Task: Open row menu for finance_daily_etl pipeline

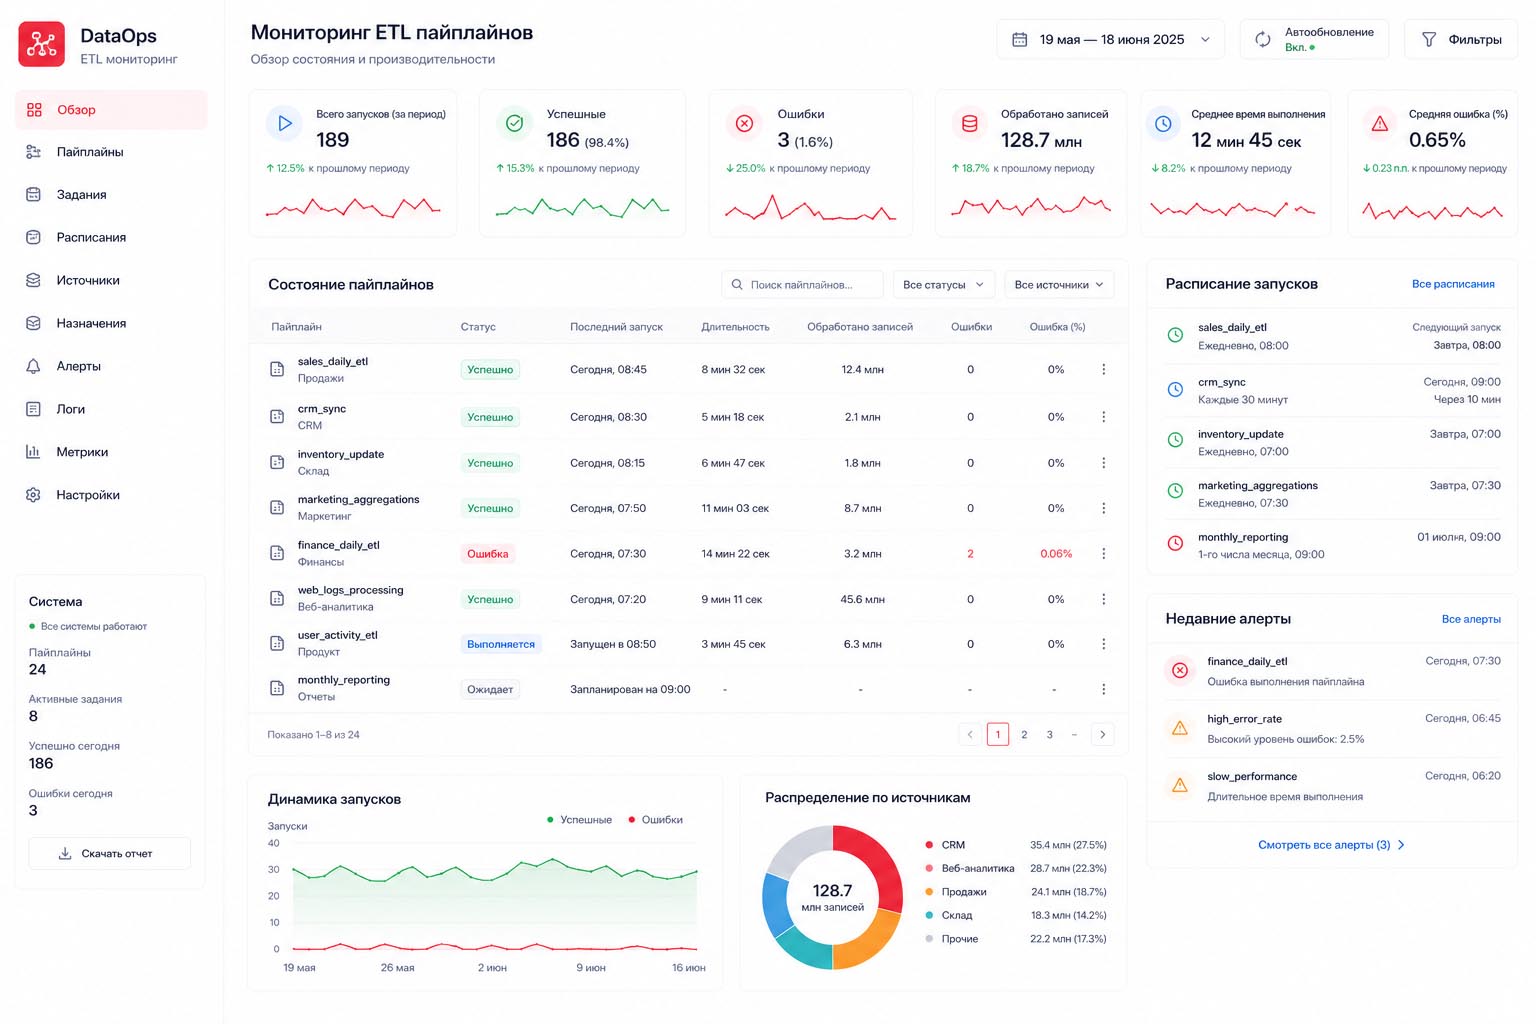Action: point(1103,554)
